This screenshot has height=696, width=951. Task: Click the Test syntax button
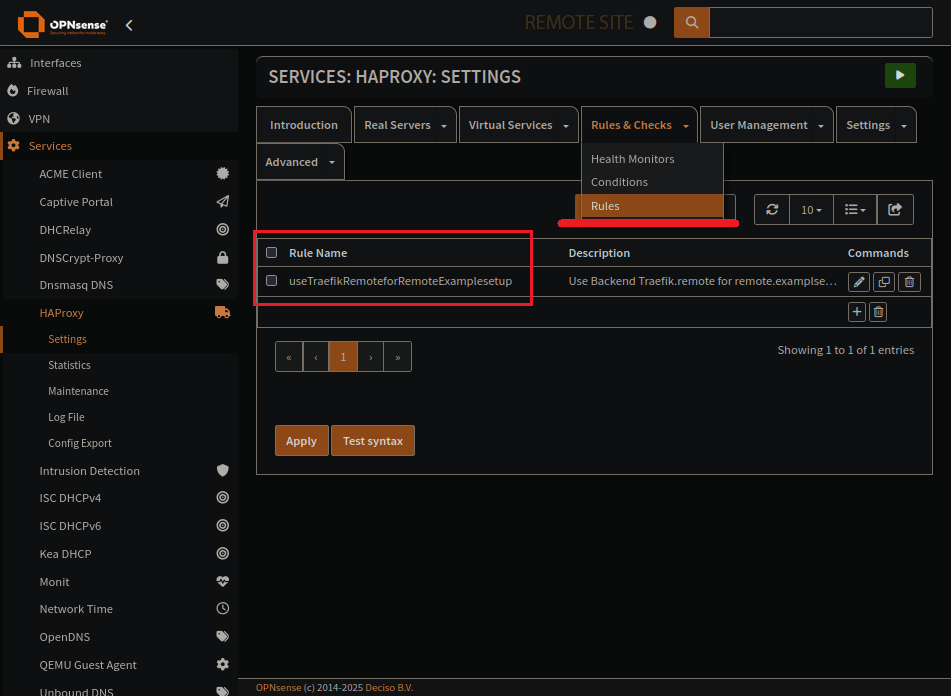coord(373,441)
